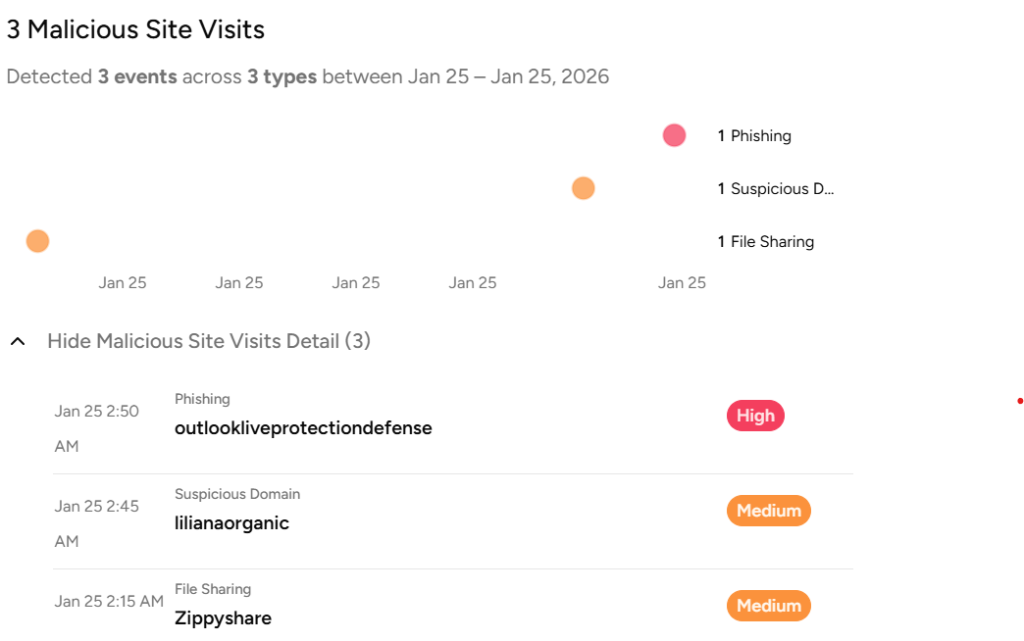Click the small red dot at right edge
Viewport: 1024px width, 641px height.
pos(1020,401)
